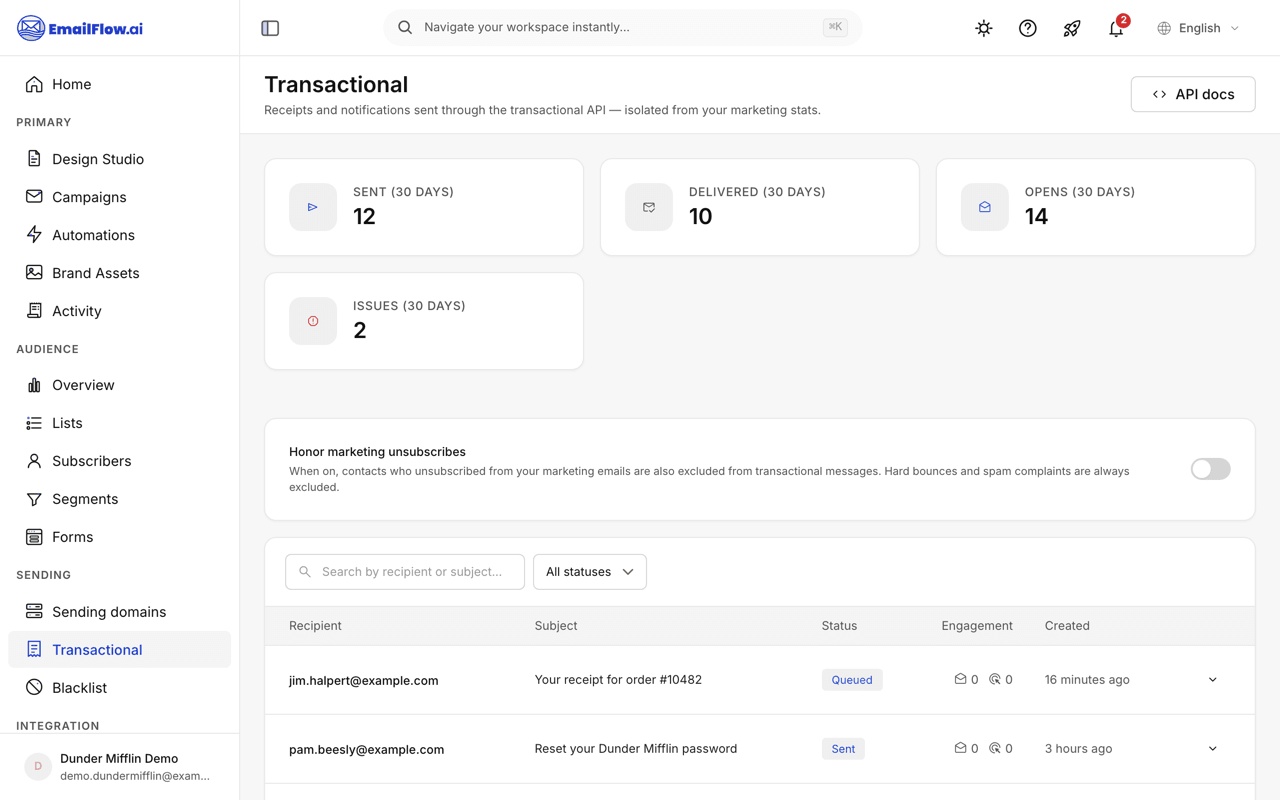Image resolution: width=1280 pixels, height=800 pixels.
Task: Click the Brand Assets image icon
Action: [x=34, y=273]
